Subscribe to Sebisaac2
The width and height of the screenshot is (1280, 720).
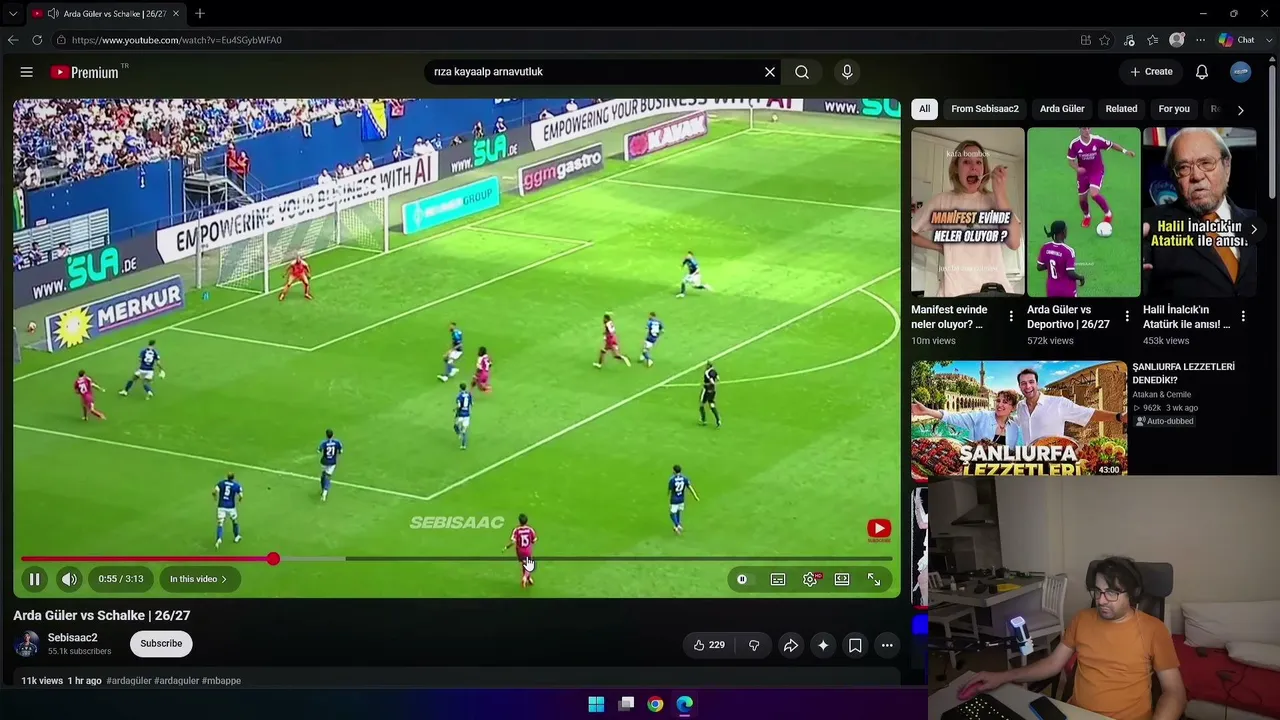tap(161, 643)
